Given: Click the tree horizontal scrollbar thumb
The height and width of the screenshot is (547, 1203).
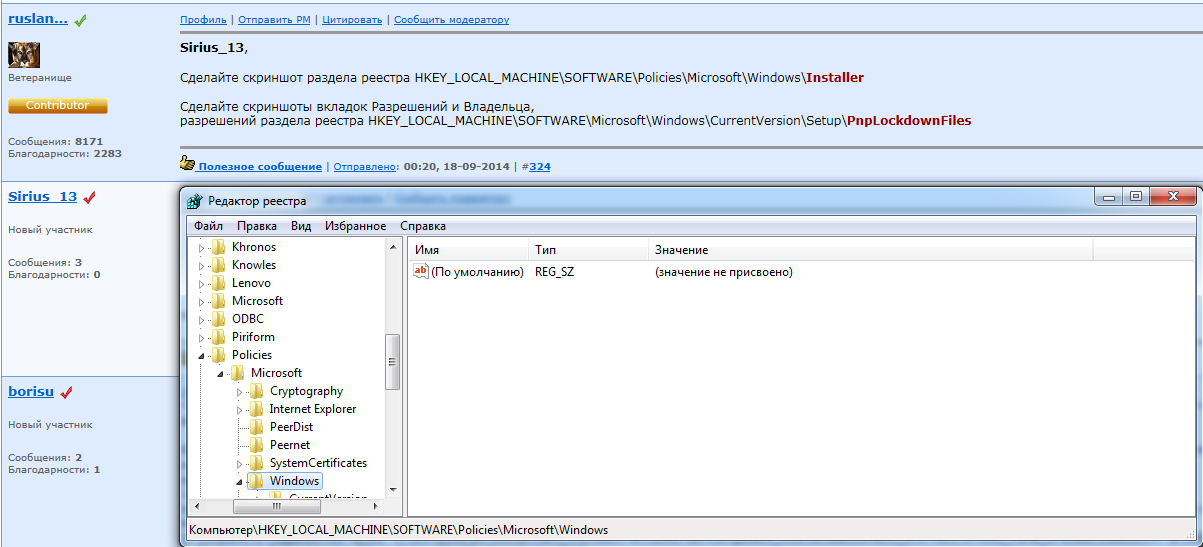Looking at the screenshot, I should click(276, 506).
